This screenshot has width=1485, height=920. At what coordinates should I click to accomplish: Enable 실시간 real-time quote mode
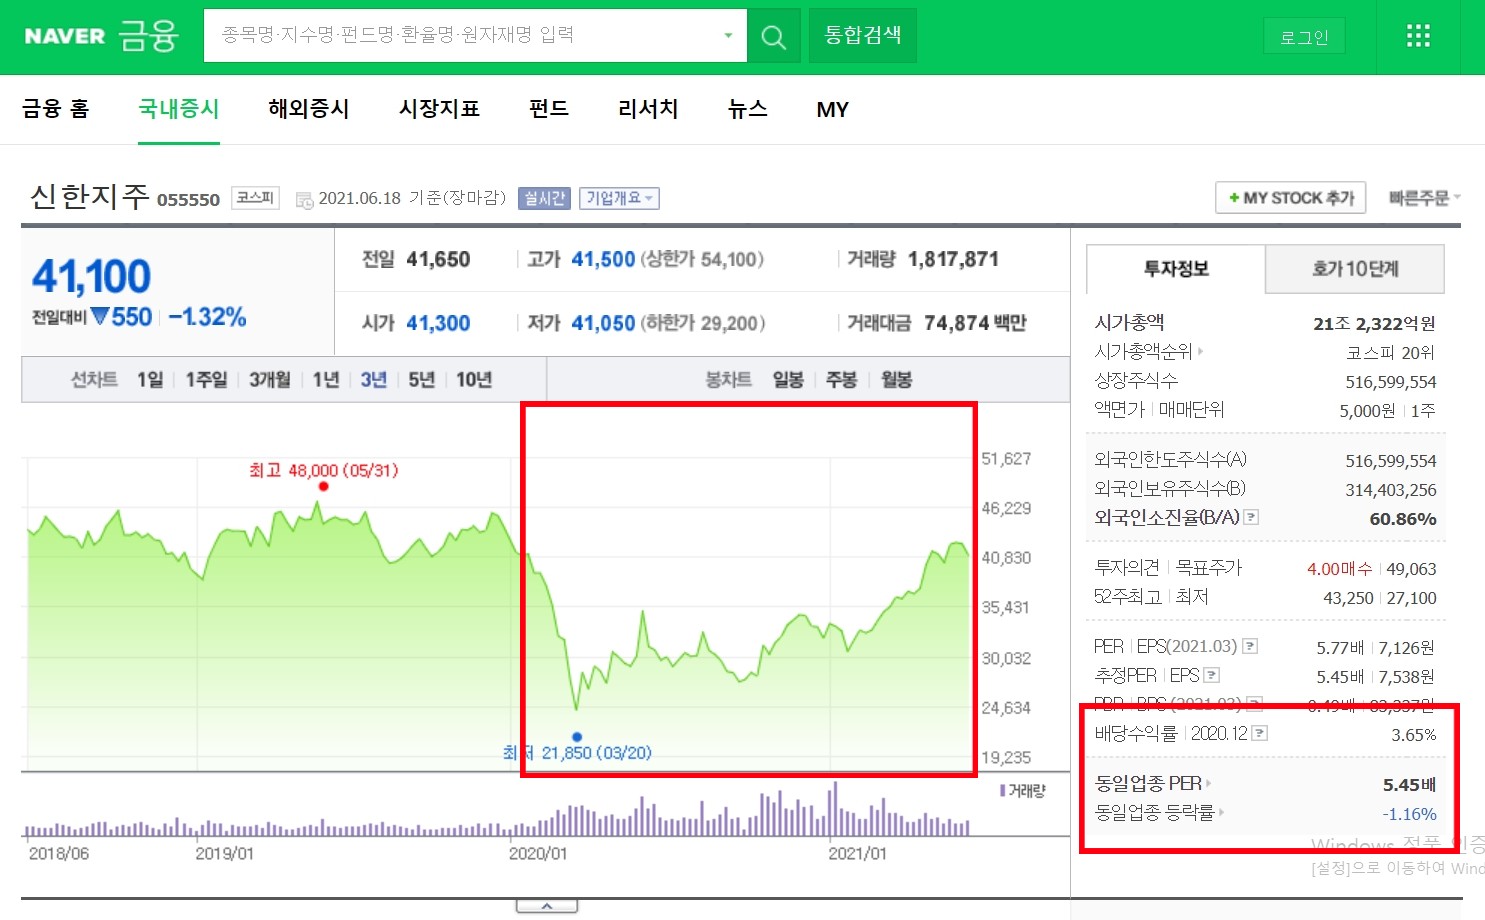[544, 198]
